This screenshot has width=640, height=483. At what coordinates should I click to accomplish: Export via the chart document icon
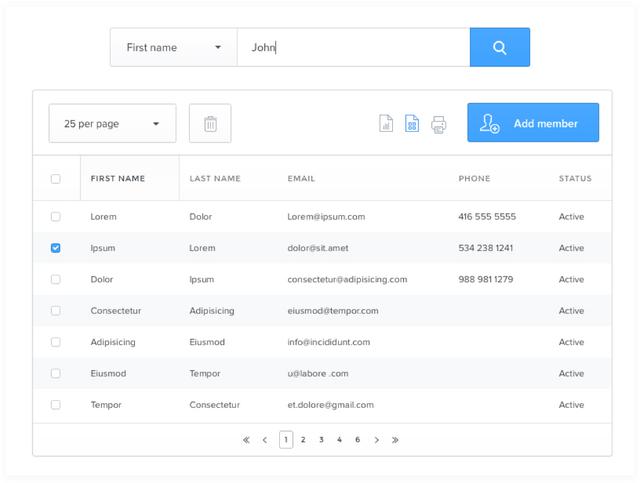386,124
